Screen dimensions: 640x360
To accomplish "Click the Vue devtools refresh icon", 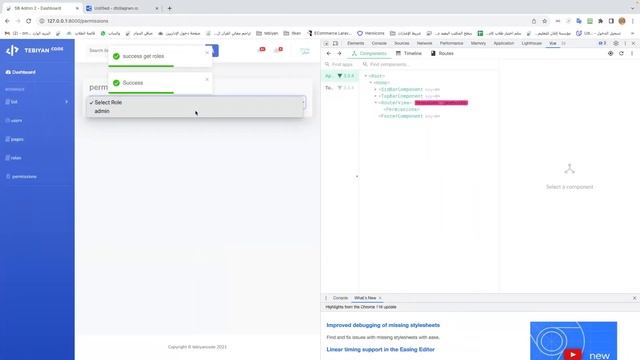I will pyautogui.click(x=621, y=53).
